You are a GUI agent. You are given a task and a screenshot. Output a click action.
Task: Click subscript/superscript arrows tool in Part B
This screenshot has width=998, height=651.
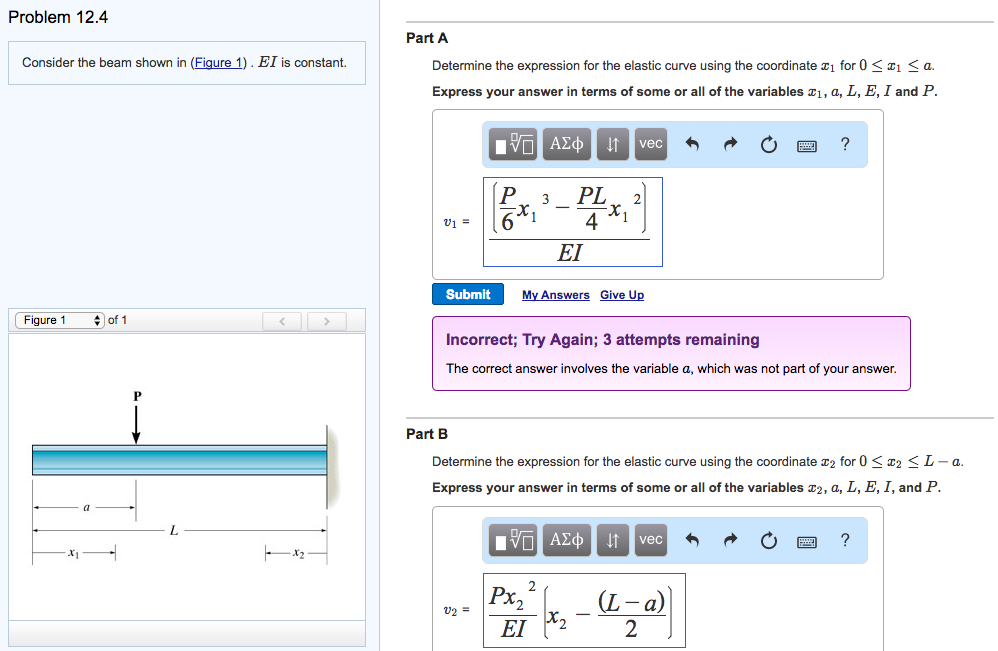612,540
